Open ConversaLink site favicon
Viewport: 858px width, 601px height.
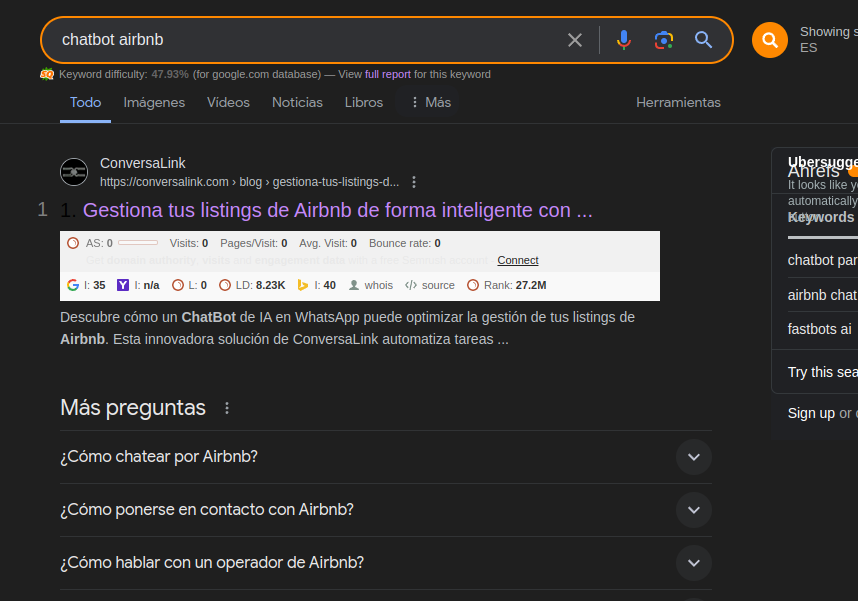pos(74,172)
